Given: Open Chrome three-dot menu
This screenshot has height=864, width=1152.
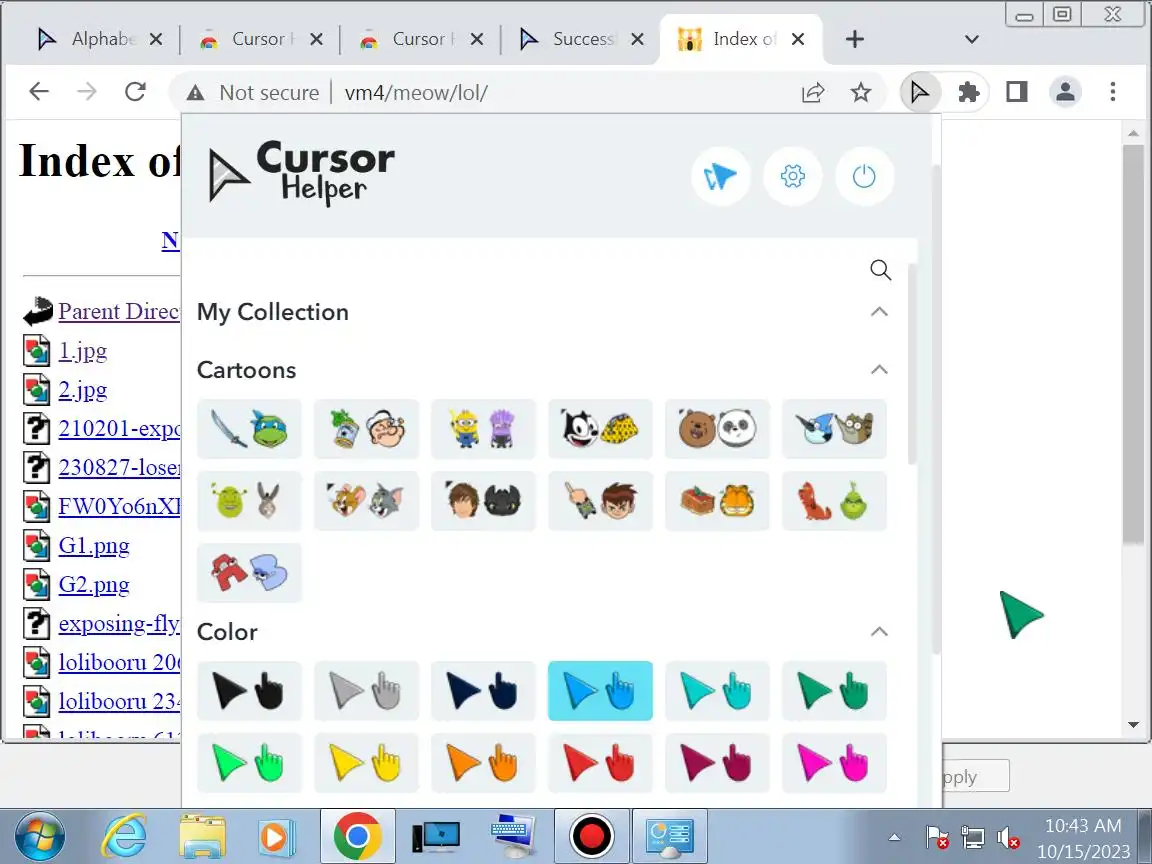Looking at the screenshot, I should coord(1113,93).
